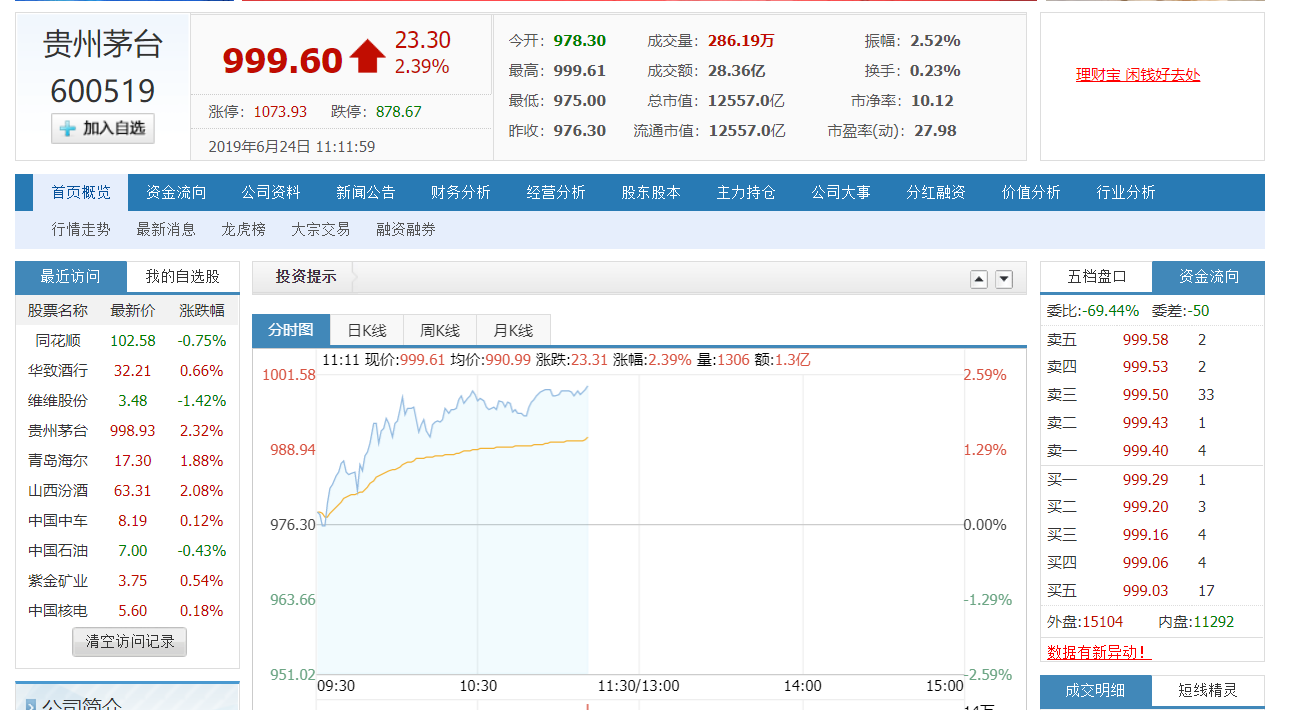
Task: Click the 清空访问记录 button
Action: point(130,642)
